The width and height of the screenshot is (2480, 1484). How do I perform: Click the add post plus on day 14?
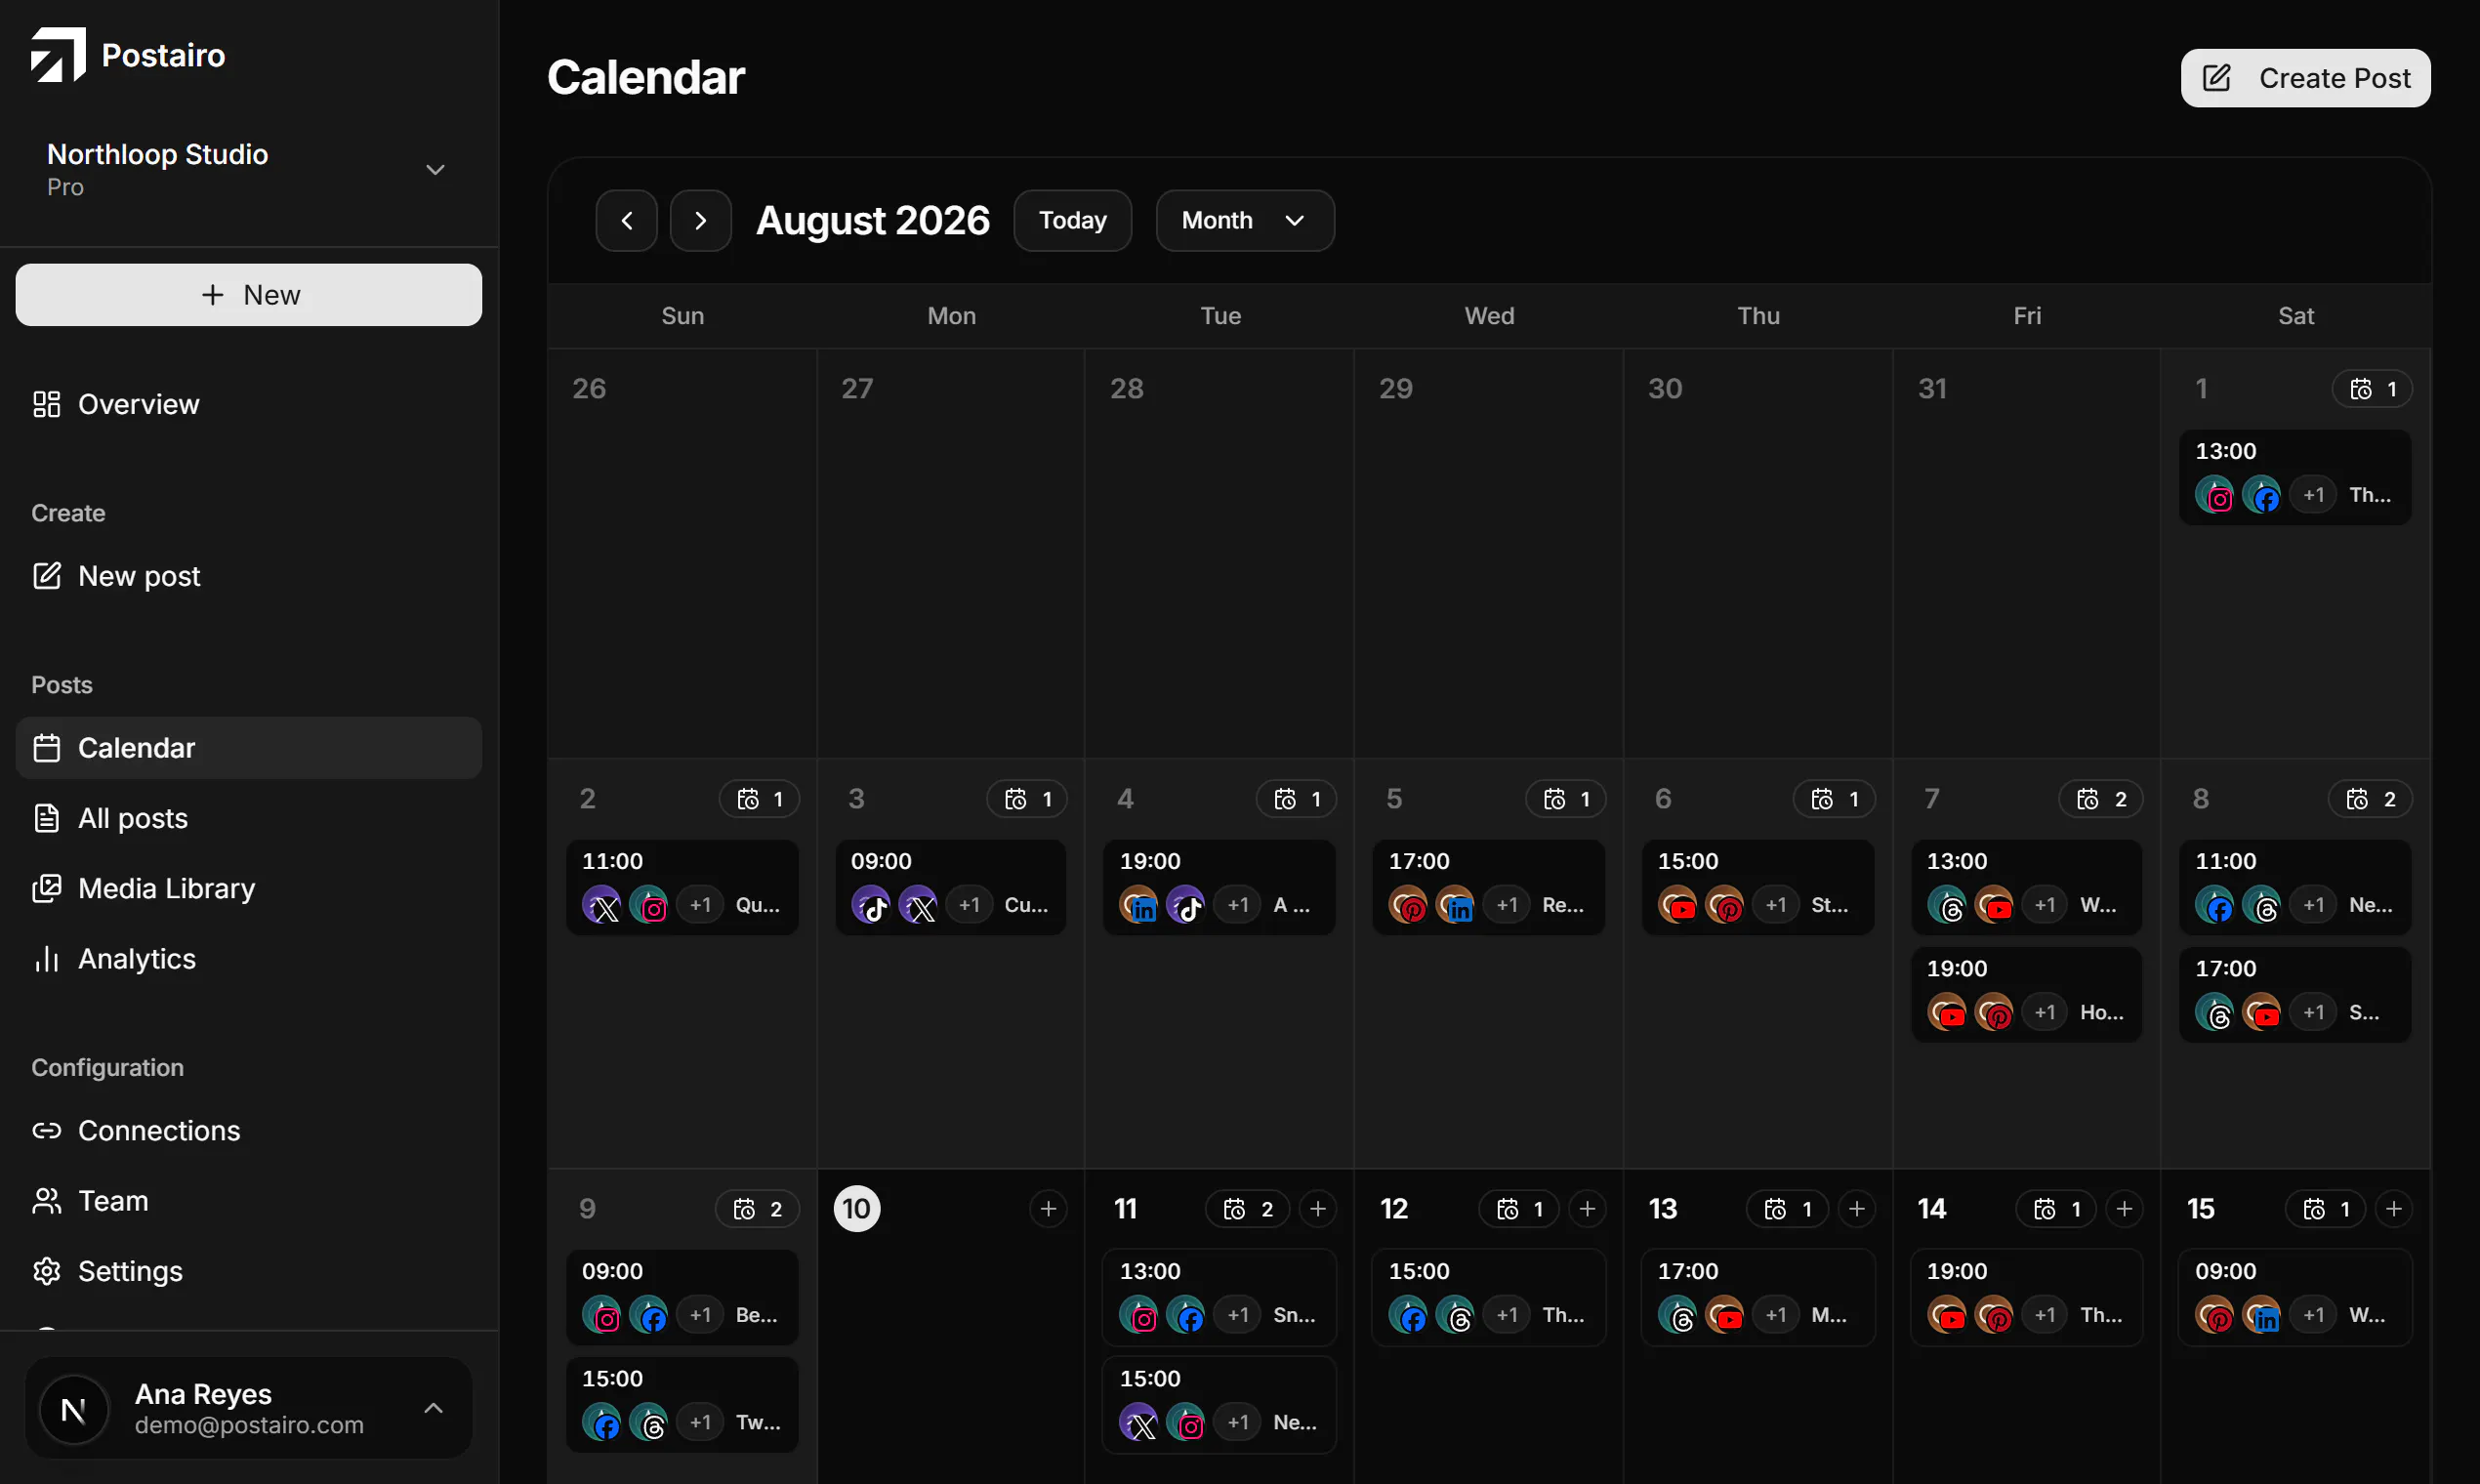pos(2125,1209)
